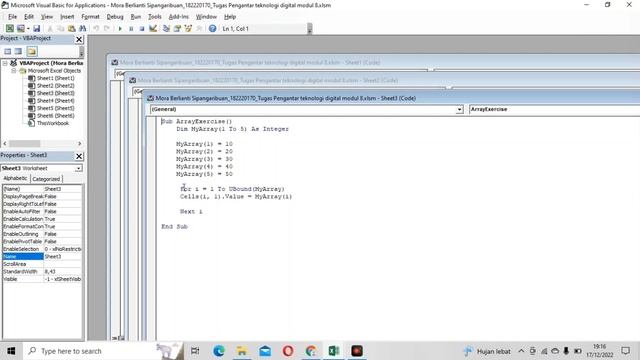Click the greyed Toolbox toolbar icon

[x=199, y=29]
